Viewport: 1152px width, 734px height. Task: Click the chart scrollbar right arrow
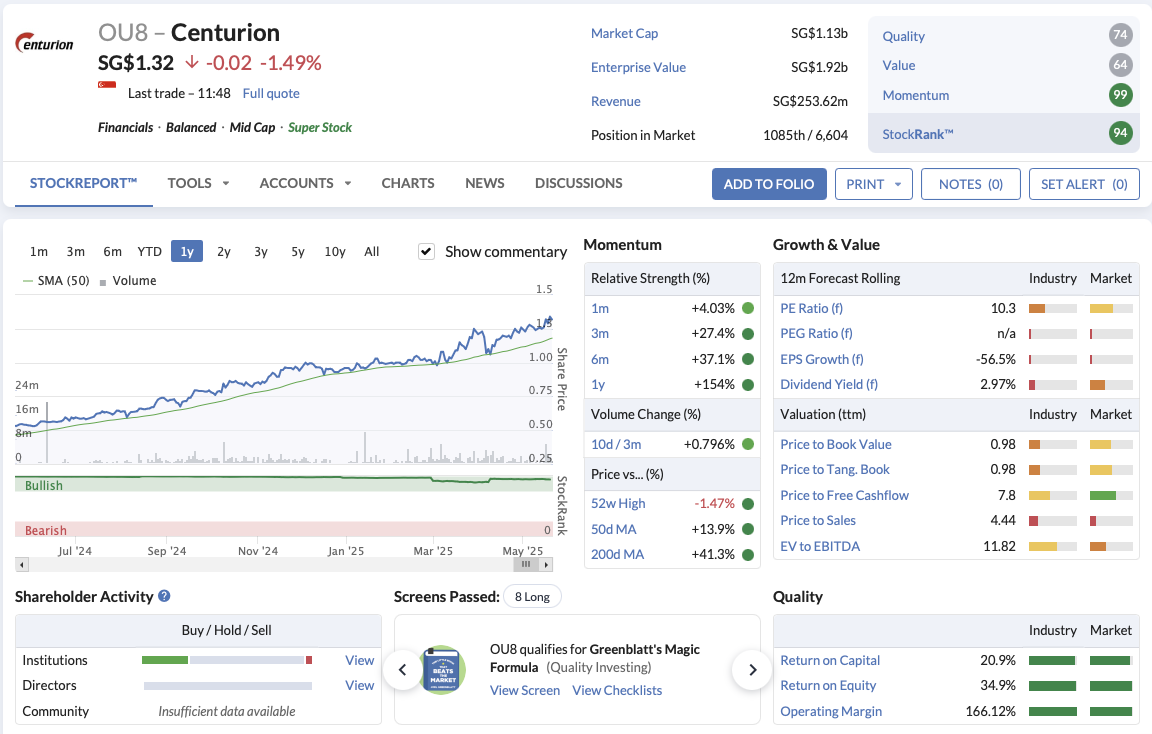click(546, 565)
